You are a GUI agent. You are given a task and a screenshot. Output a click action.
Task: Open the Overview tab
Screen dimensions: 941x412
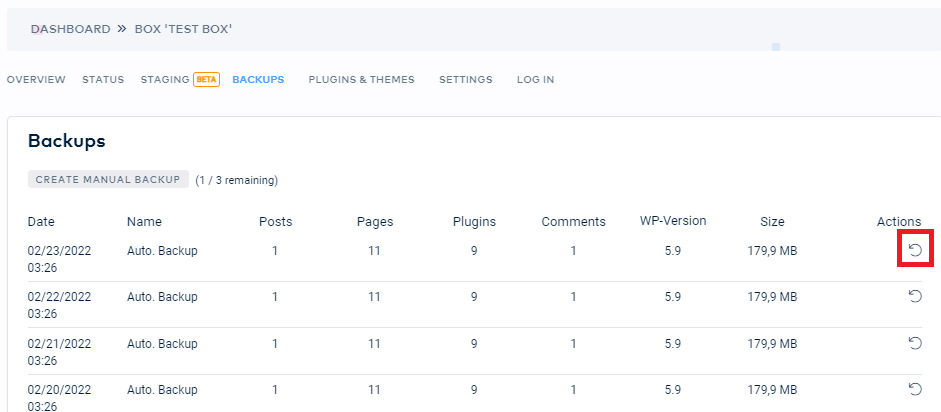click(x=36, y=79)
